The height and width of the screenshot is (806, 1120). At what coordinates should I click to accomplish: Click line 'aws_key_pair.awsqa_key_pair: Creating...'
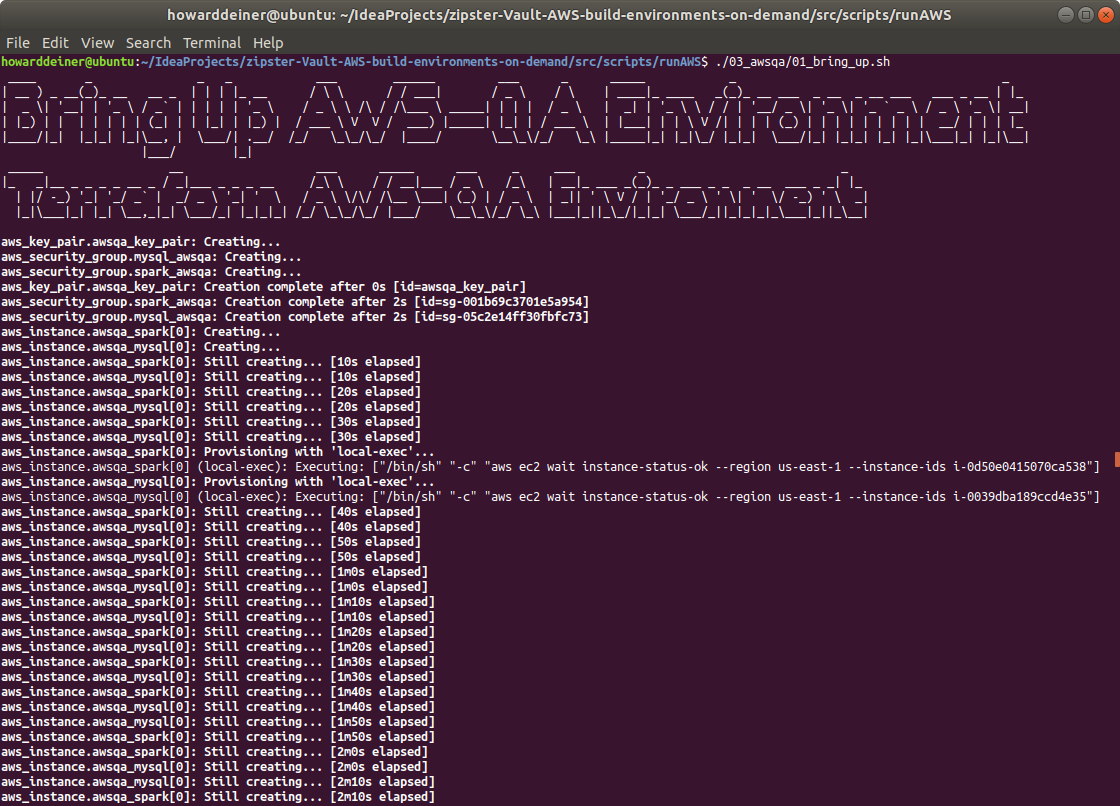tap(141, 242)
